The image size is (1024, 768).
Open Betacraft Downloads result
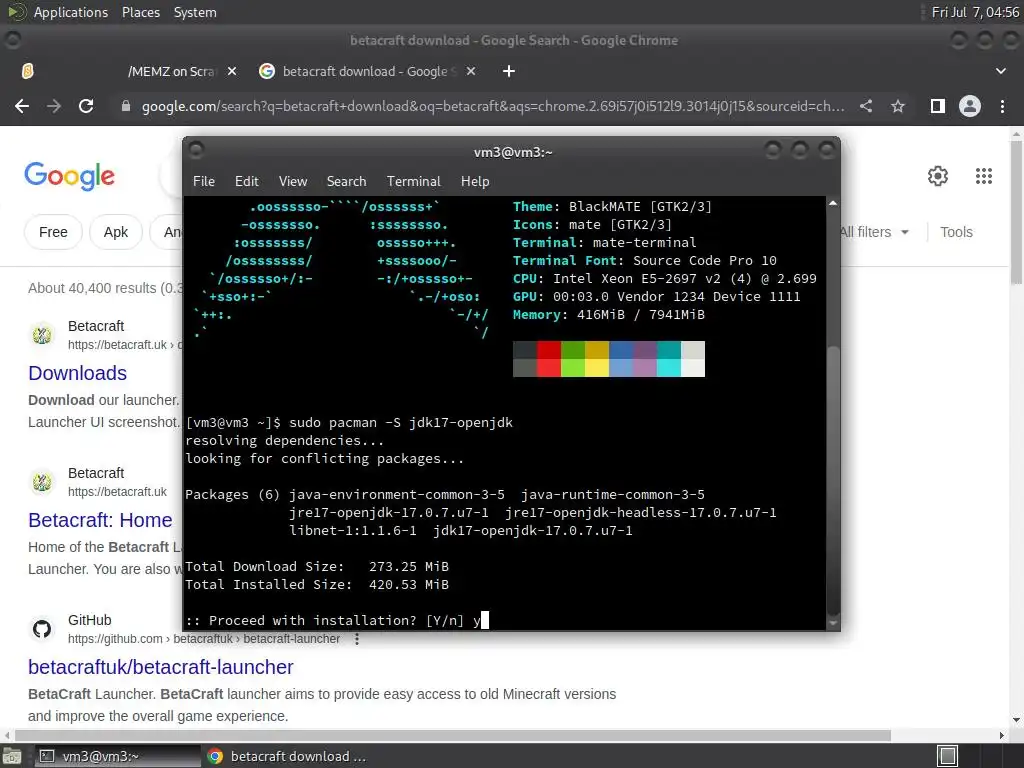[77, 373]
